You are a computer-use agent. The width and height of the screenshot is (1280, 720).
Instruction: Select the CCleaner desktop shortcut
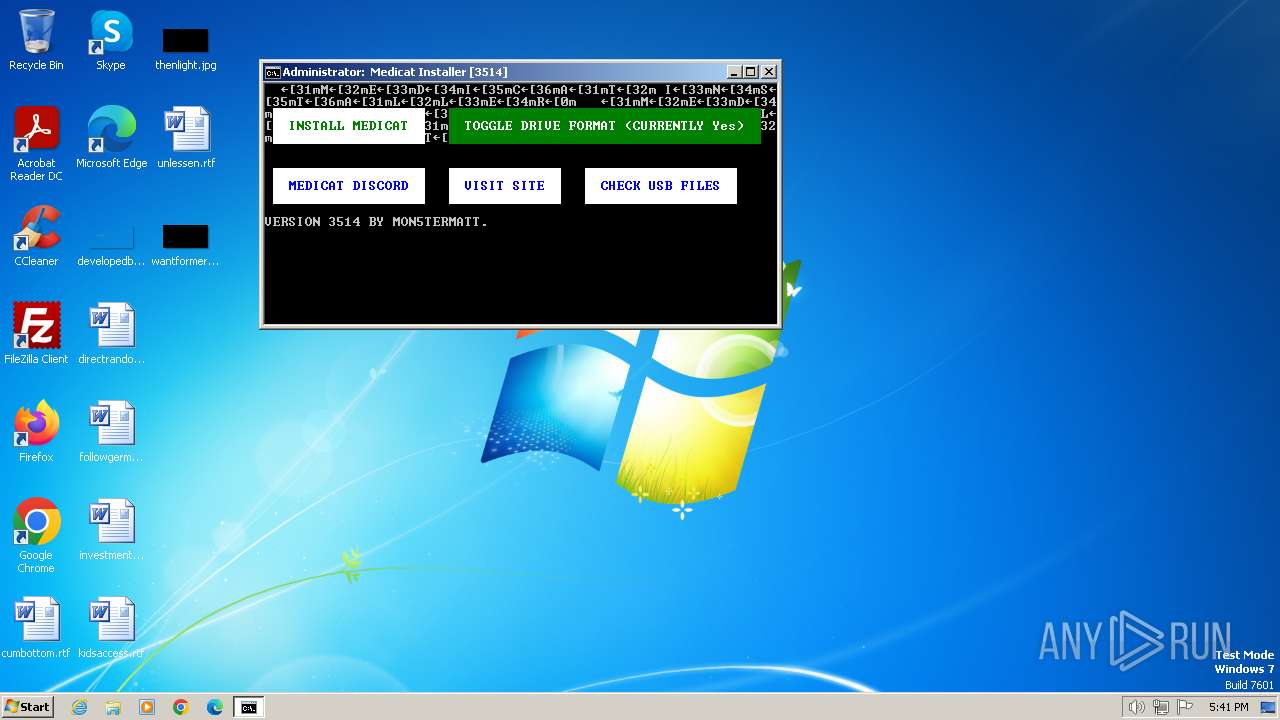36,236
